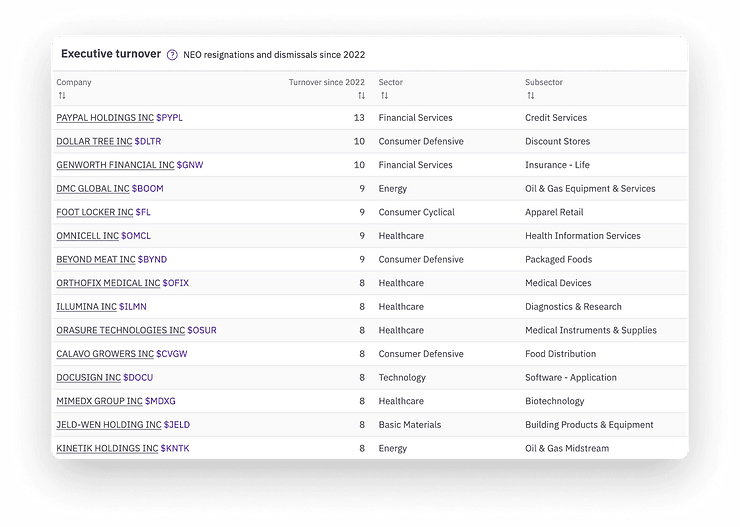
Task: Open DOLLAR TREE INC company link
Action: [94, 142]
